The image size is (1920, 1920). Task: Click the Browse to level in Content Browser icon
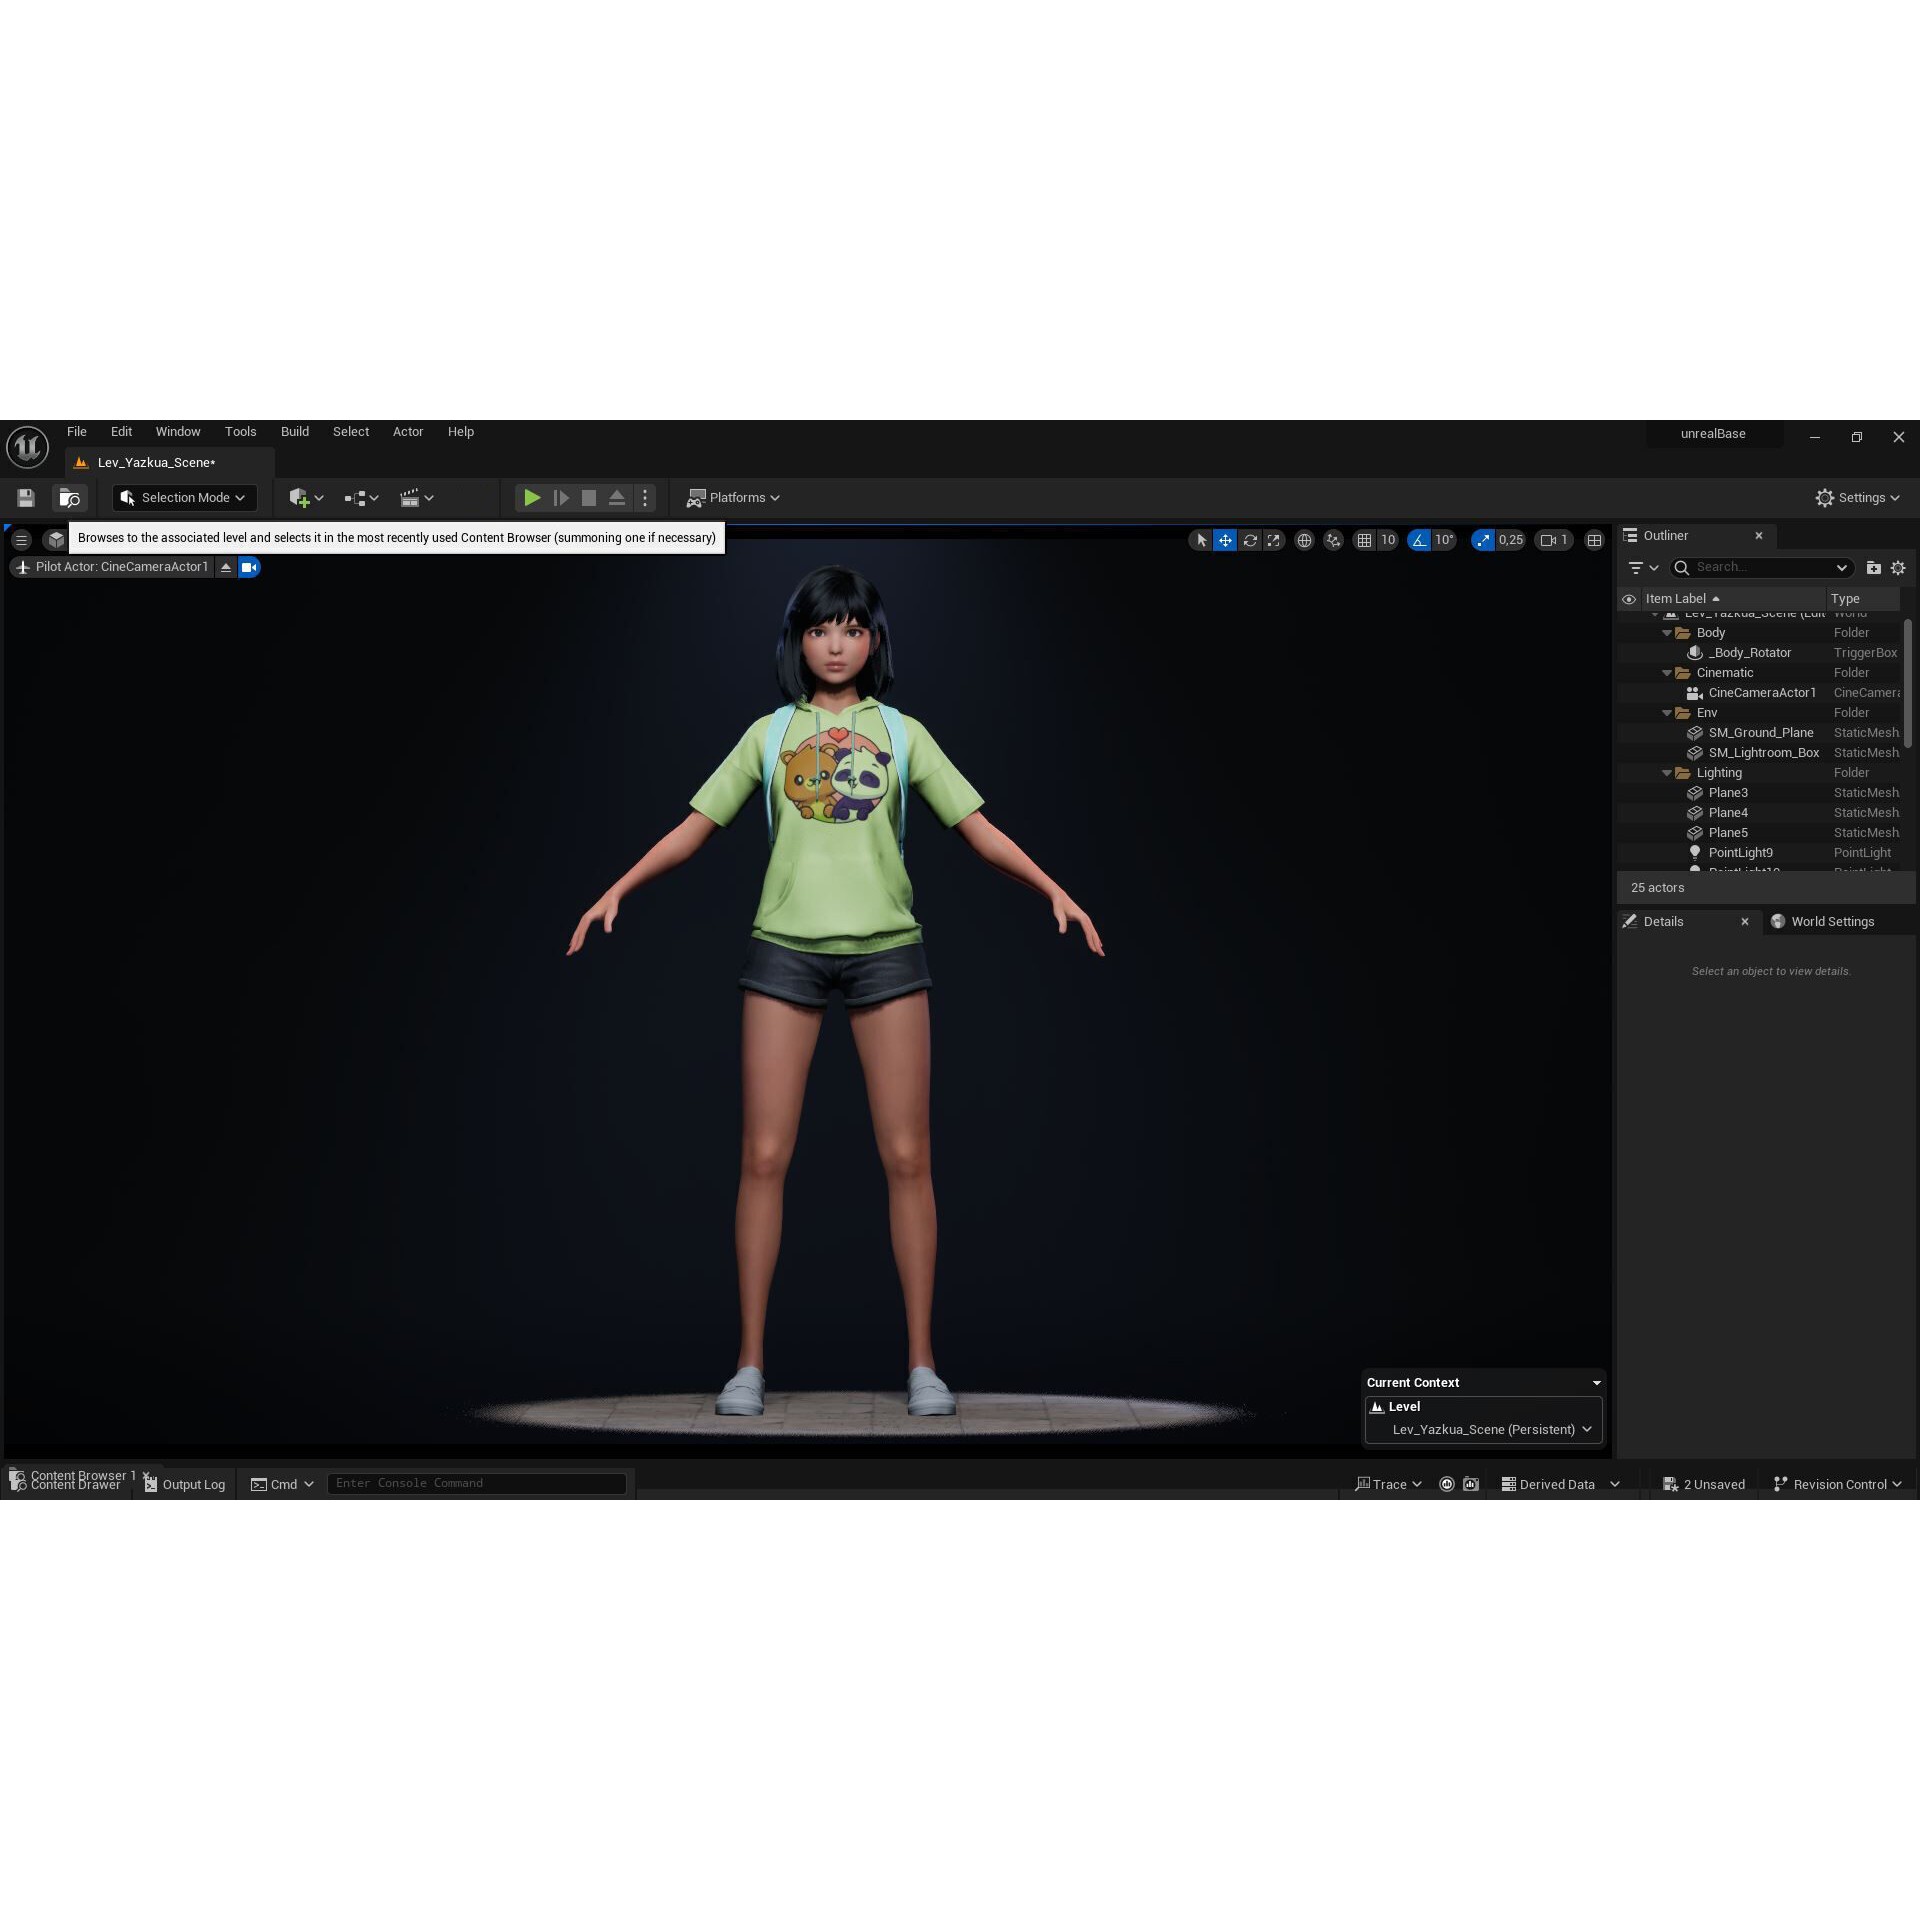70,497
